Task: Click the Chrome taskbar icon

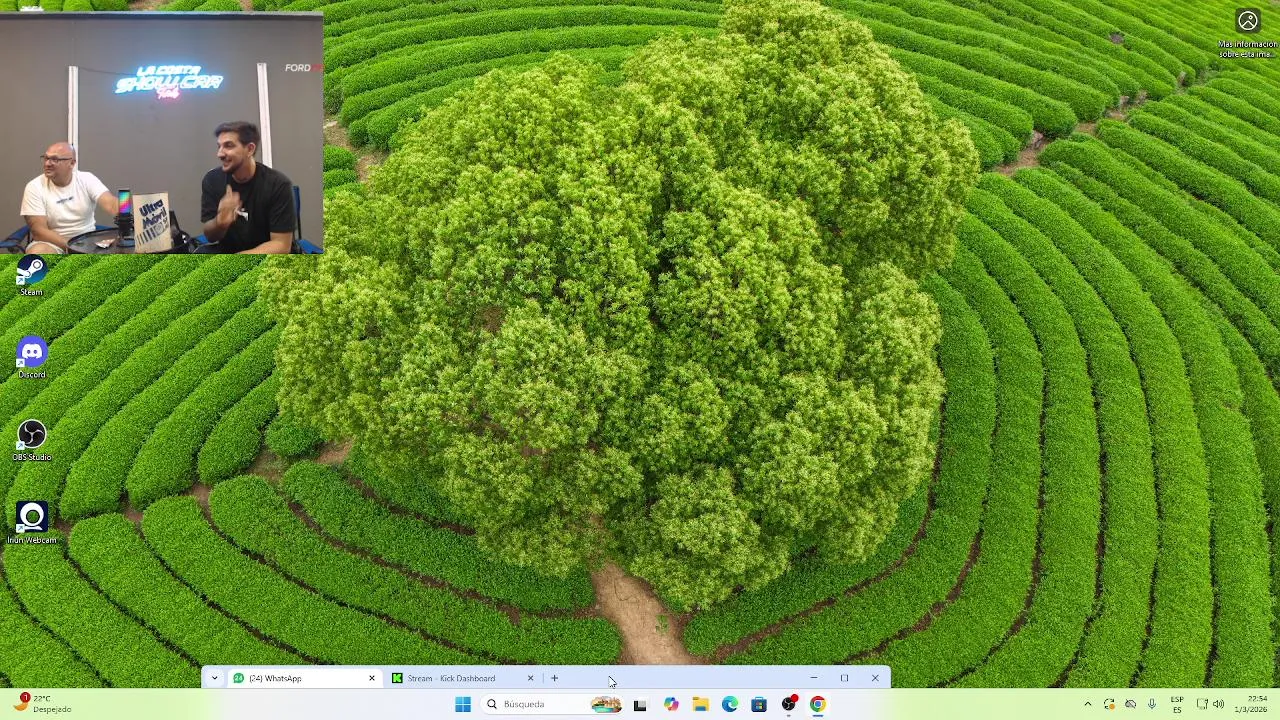Action: click(818, 704)
